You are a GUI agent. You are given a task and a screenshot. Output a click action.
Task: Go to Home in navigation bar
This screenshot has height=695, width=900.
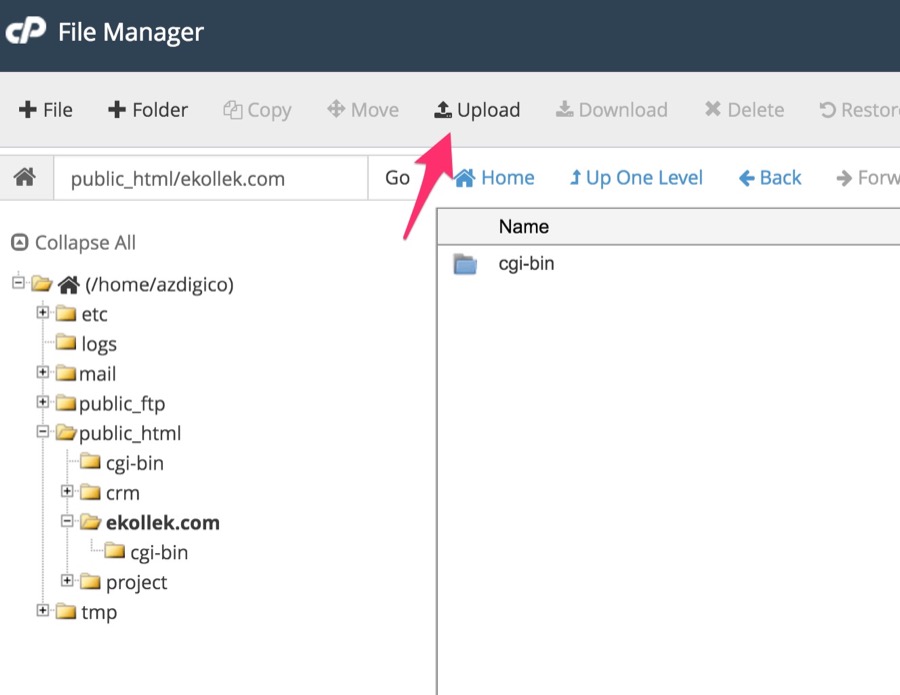494,178
